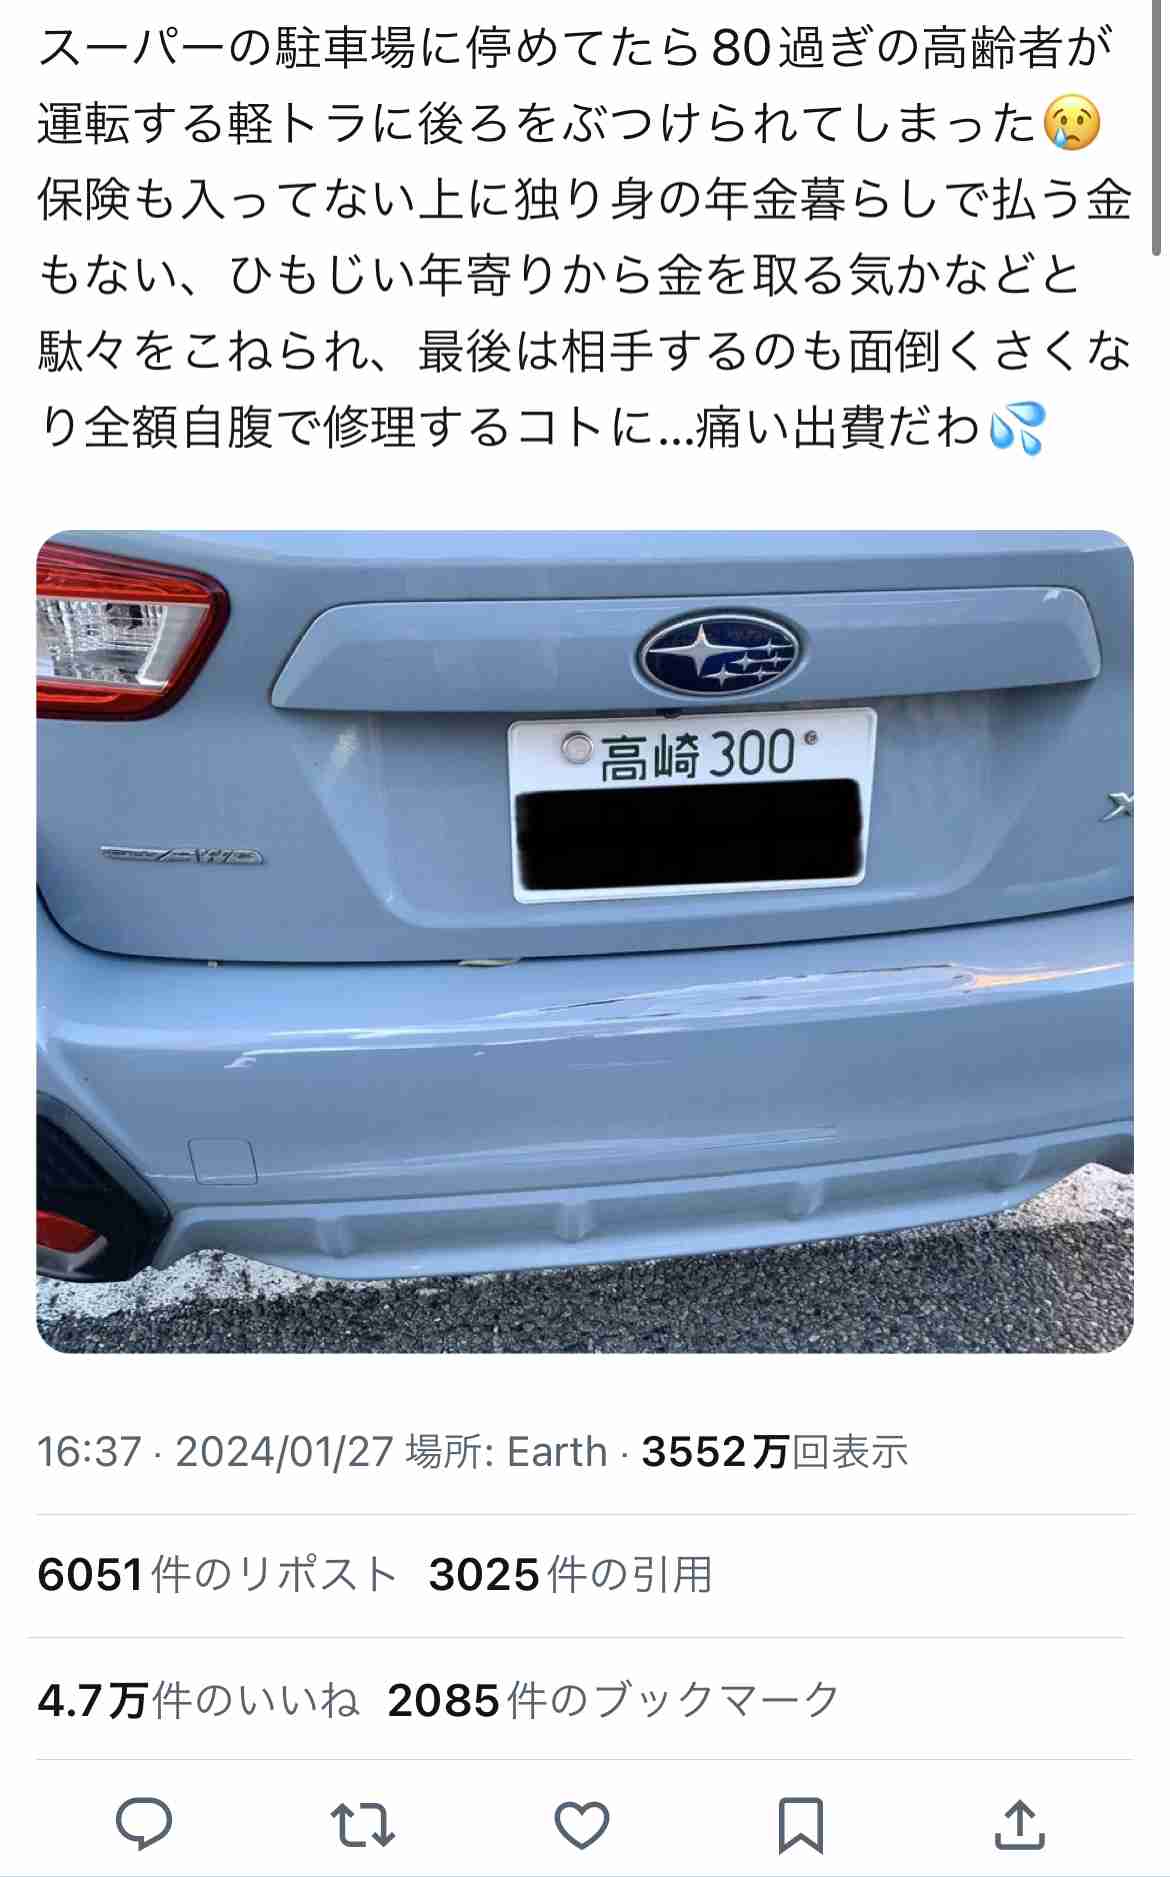Tap the reply speech bubble icon
This screenshot has height=1877, width=1170.
click(144, 1824)
